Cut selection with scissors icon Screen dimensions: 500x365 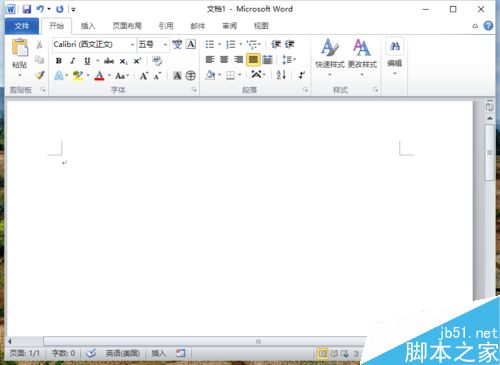tap(39, 44)
